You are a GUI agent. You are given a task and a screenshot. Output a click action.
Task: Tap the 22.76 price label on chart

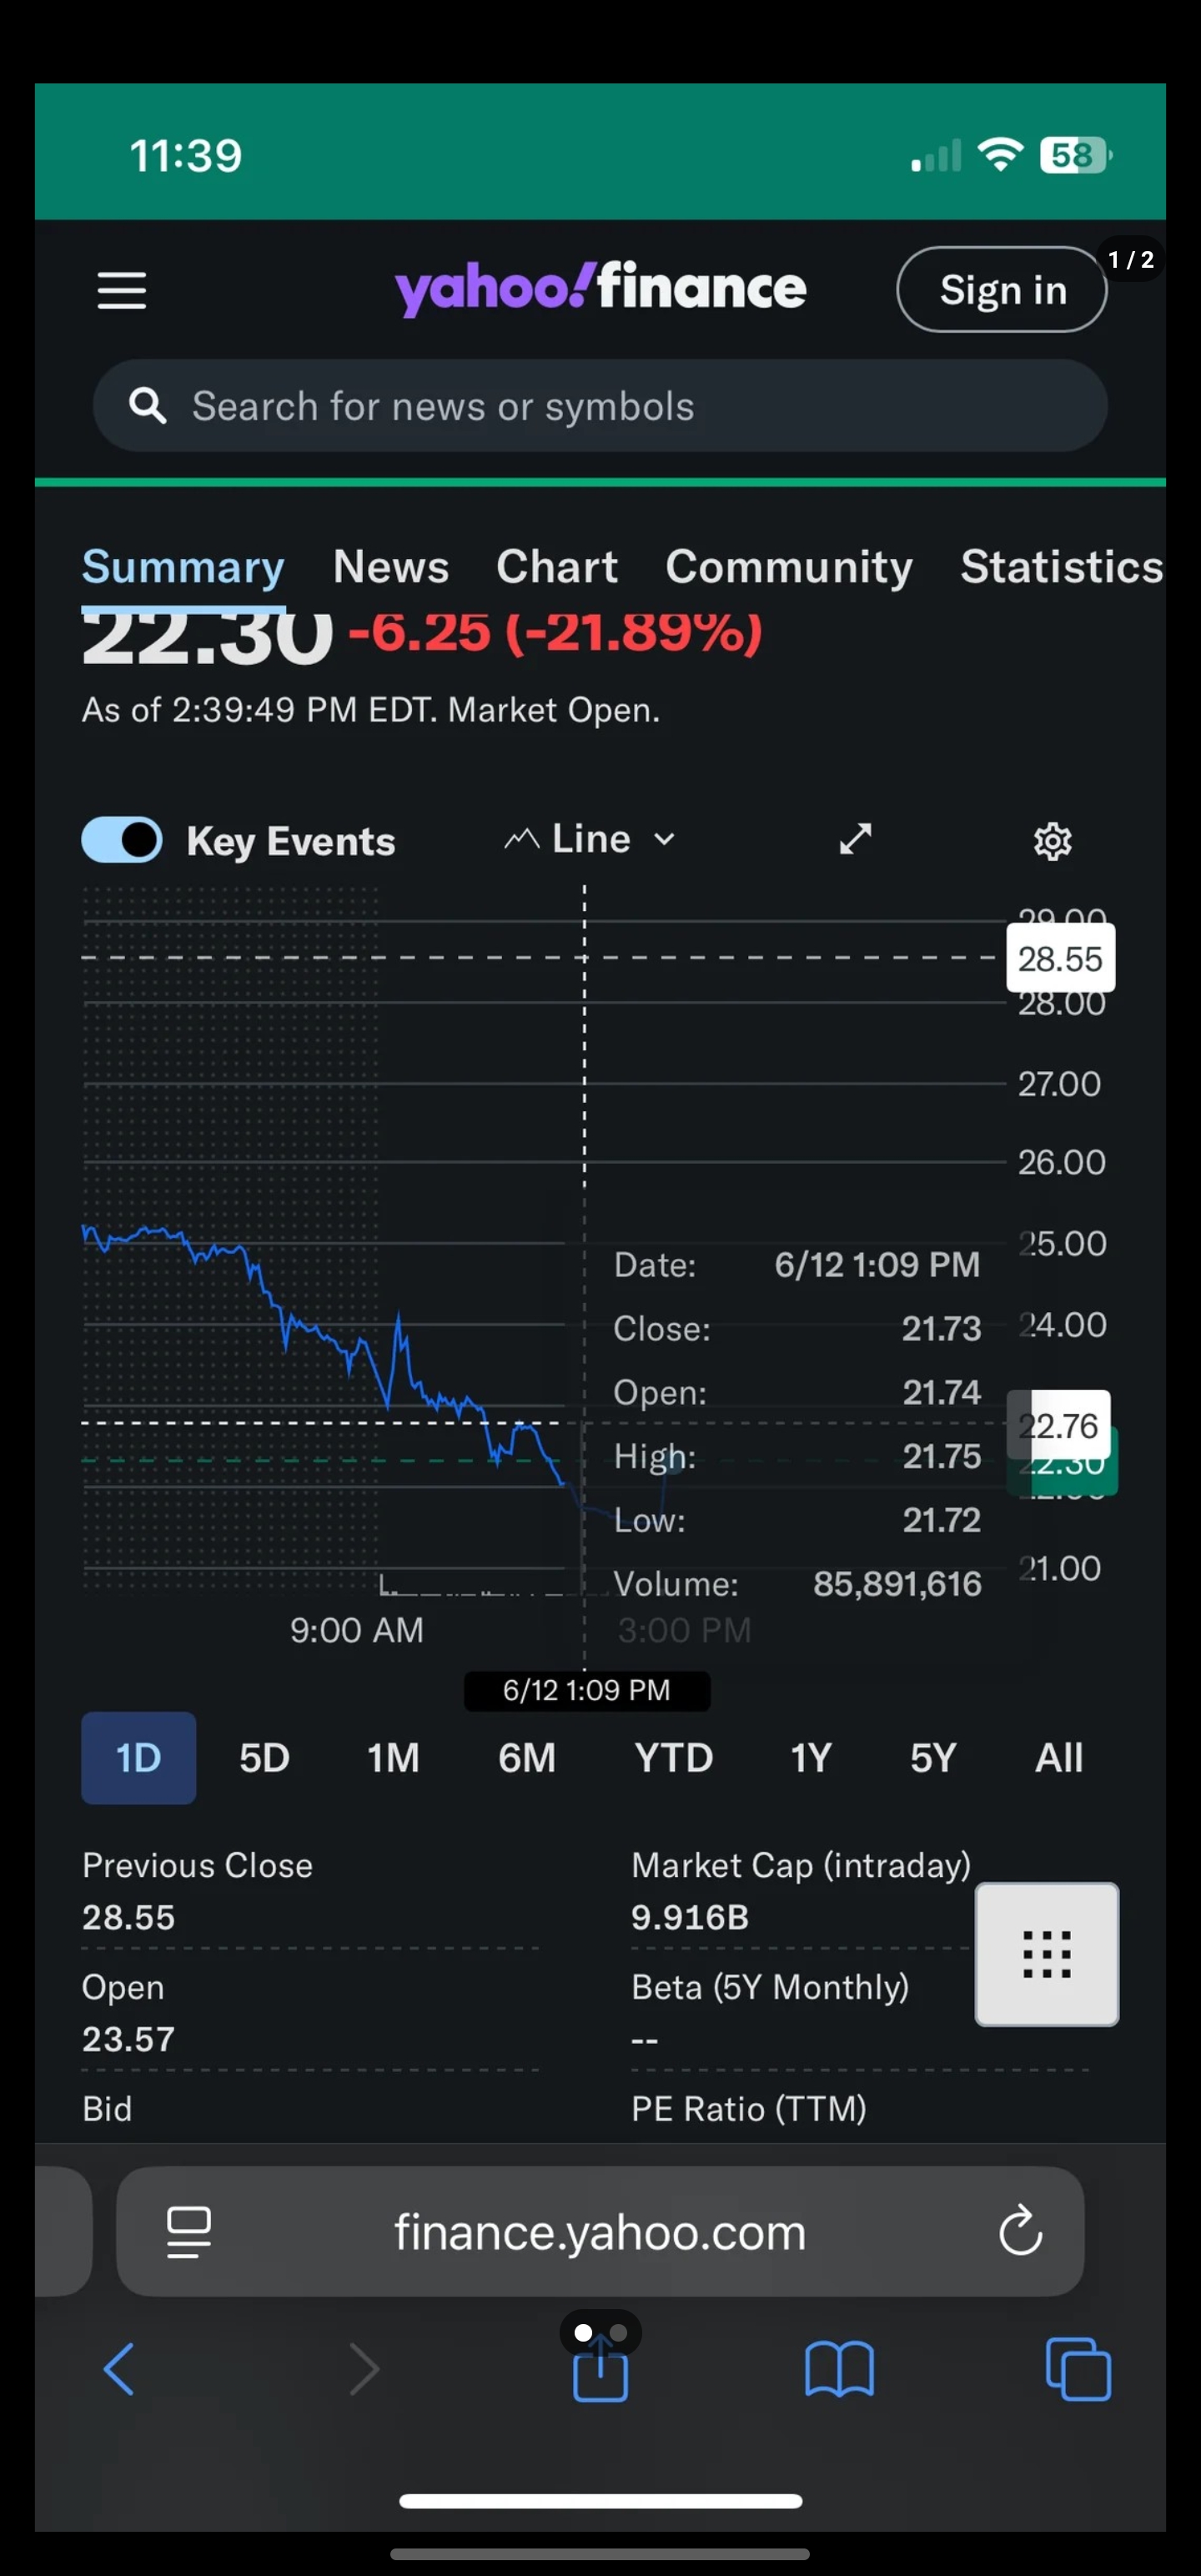[1058, 1425]
